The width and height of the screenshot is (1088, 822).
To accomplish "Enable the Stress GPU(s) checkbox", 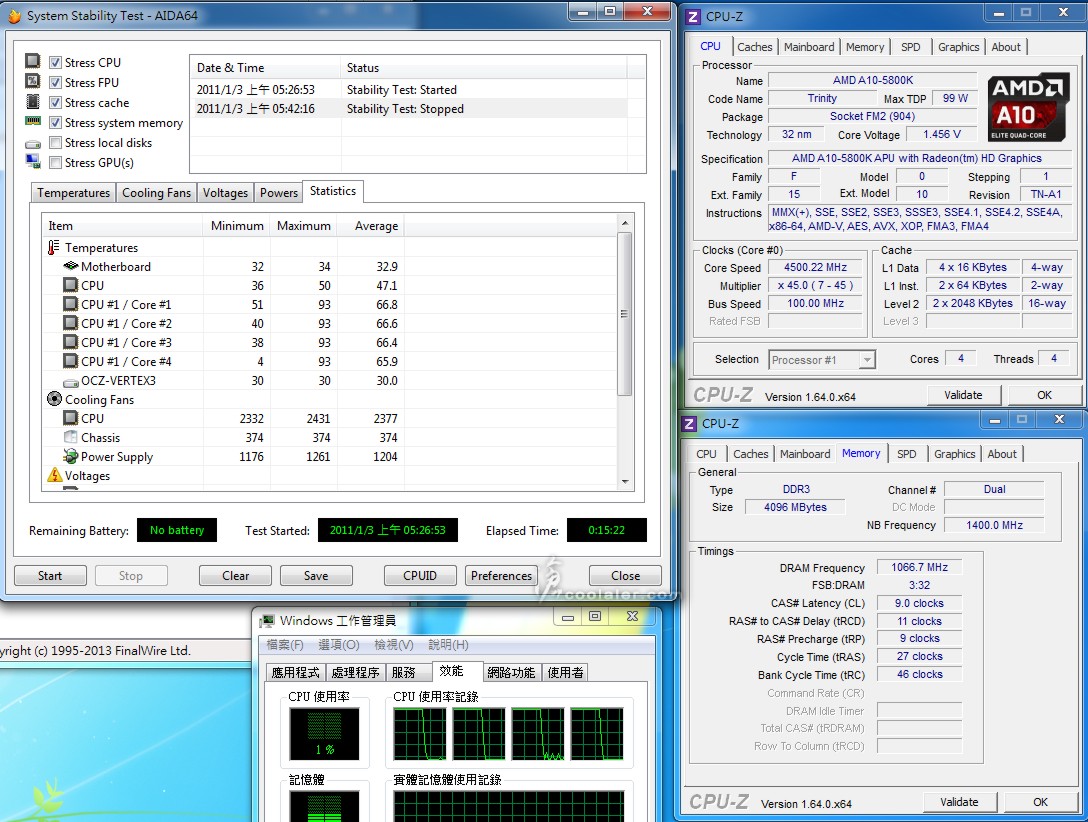I will point(56,163).
